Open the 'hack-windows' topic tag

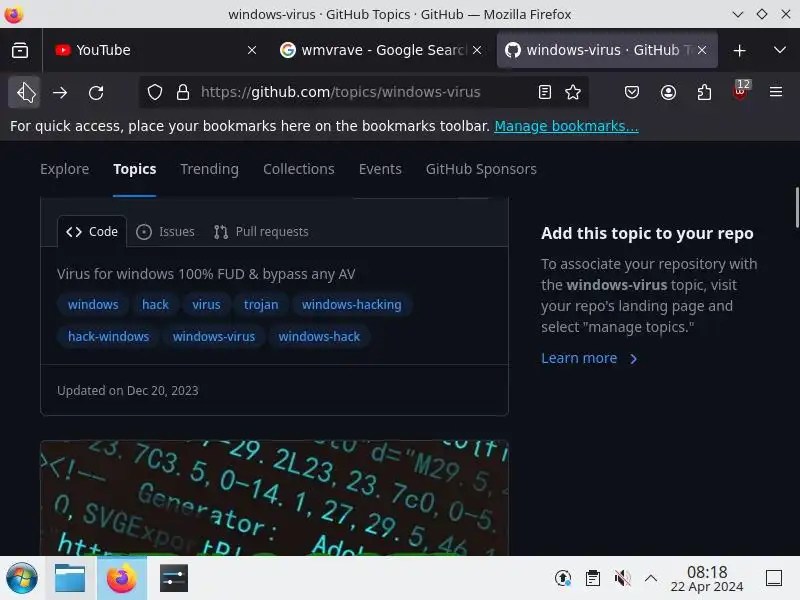(109, 337)
